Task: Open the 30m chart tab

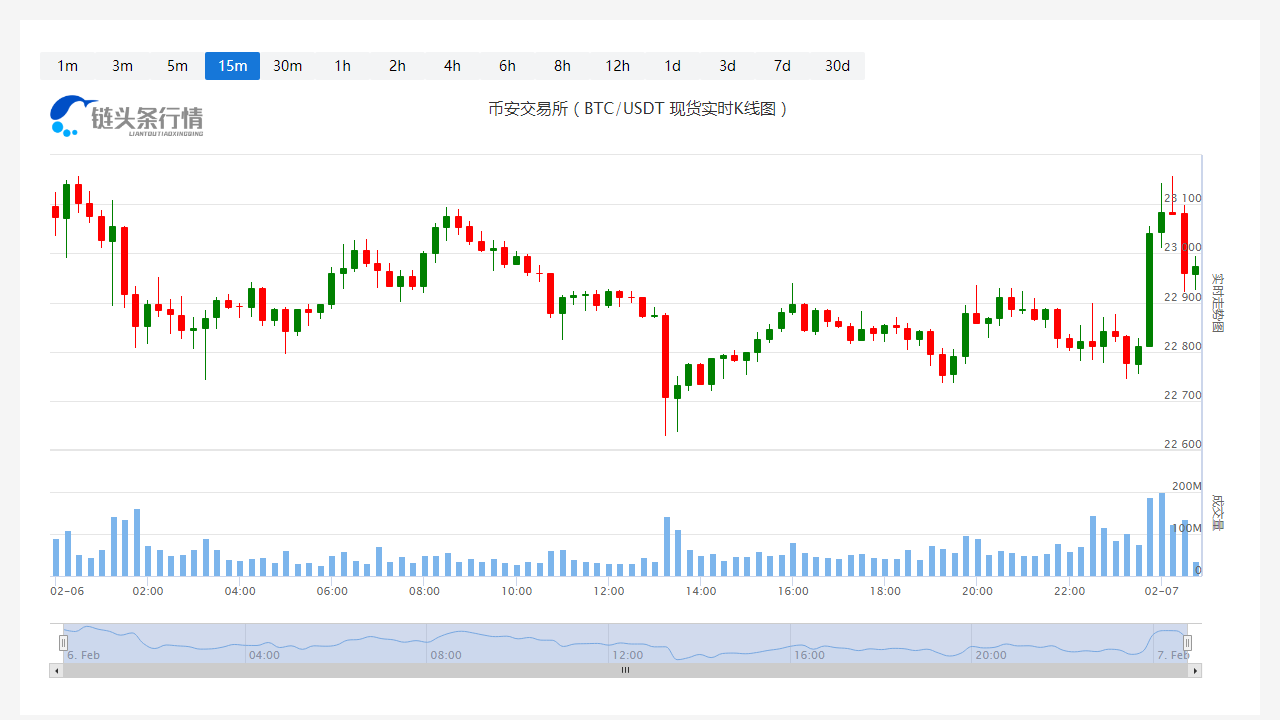Action: point(287,66)
